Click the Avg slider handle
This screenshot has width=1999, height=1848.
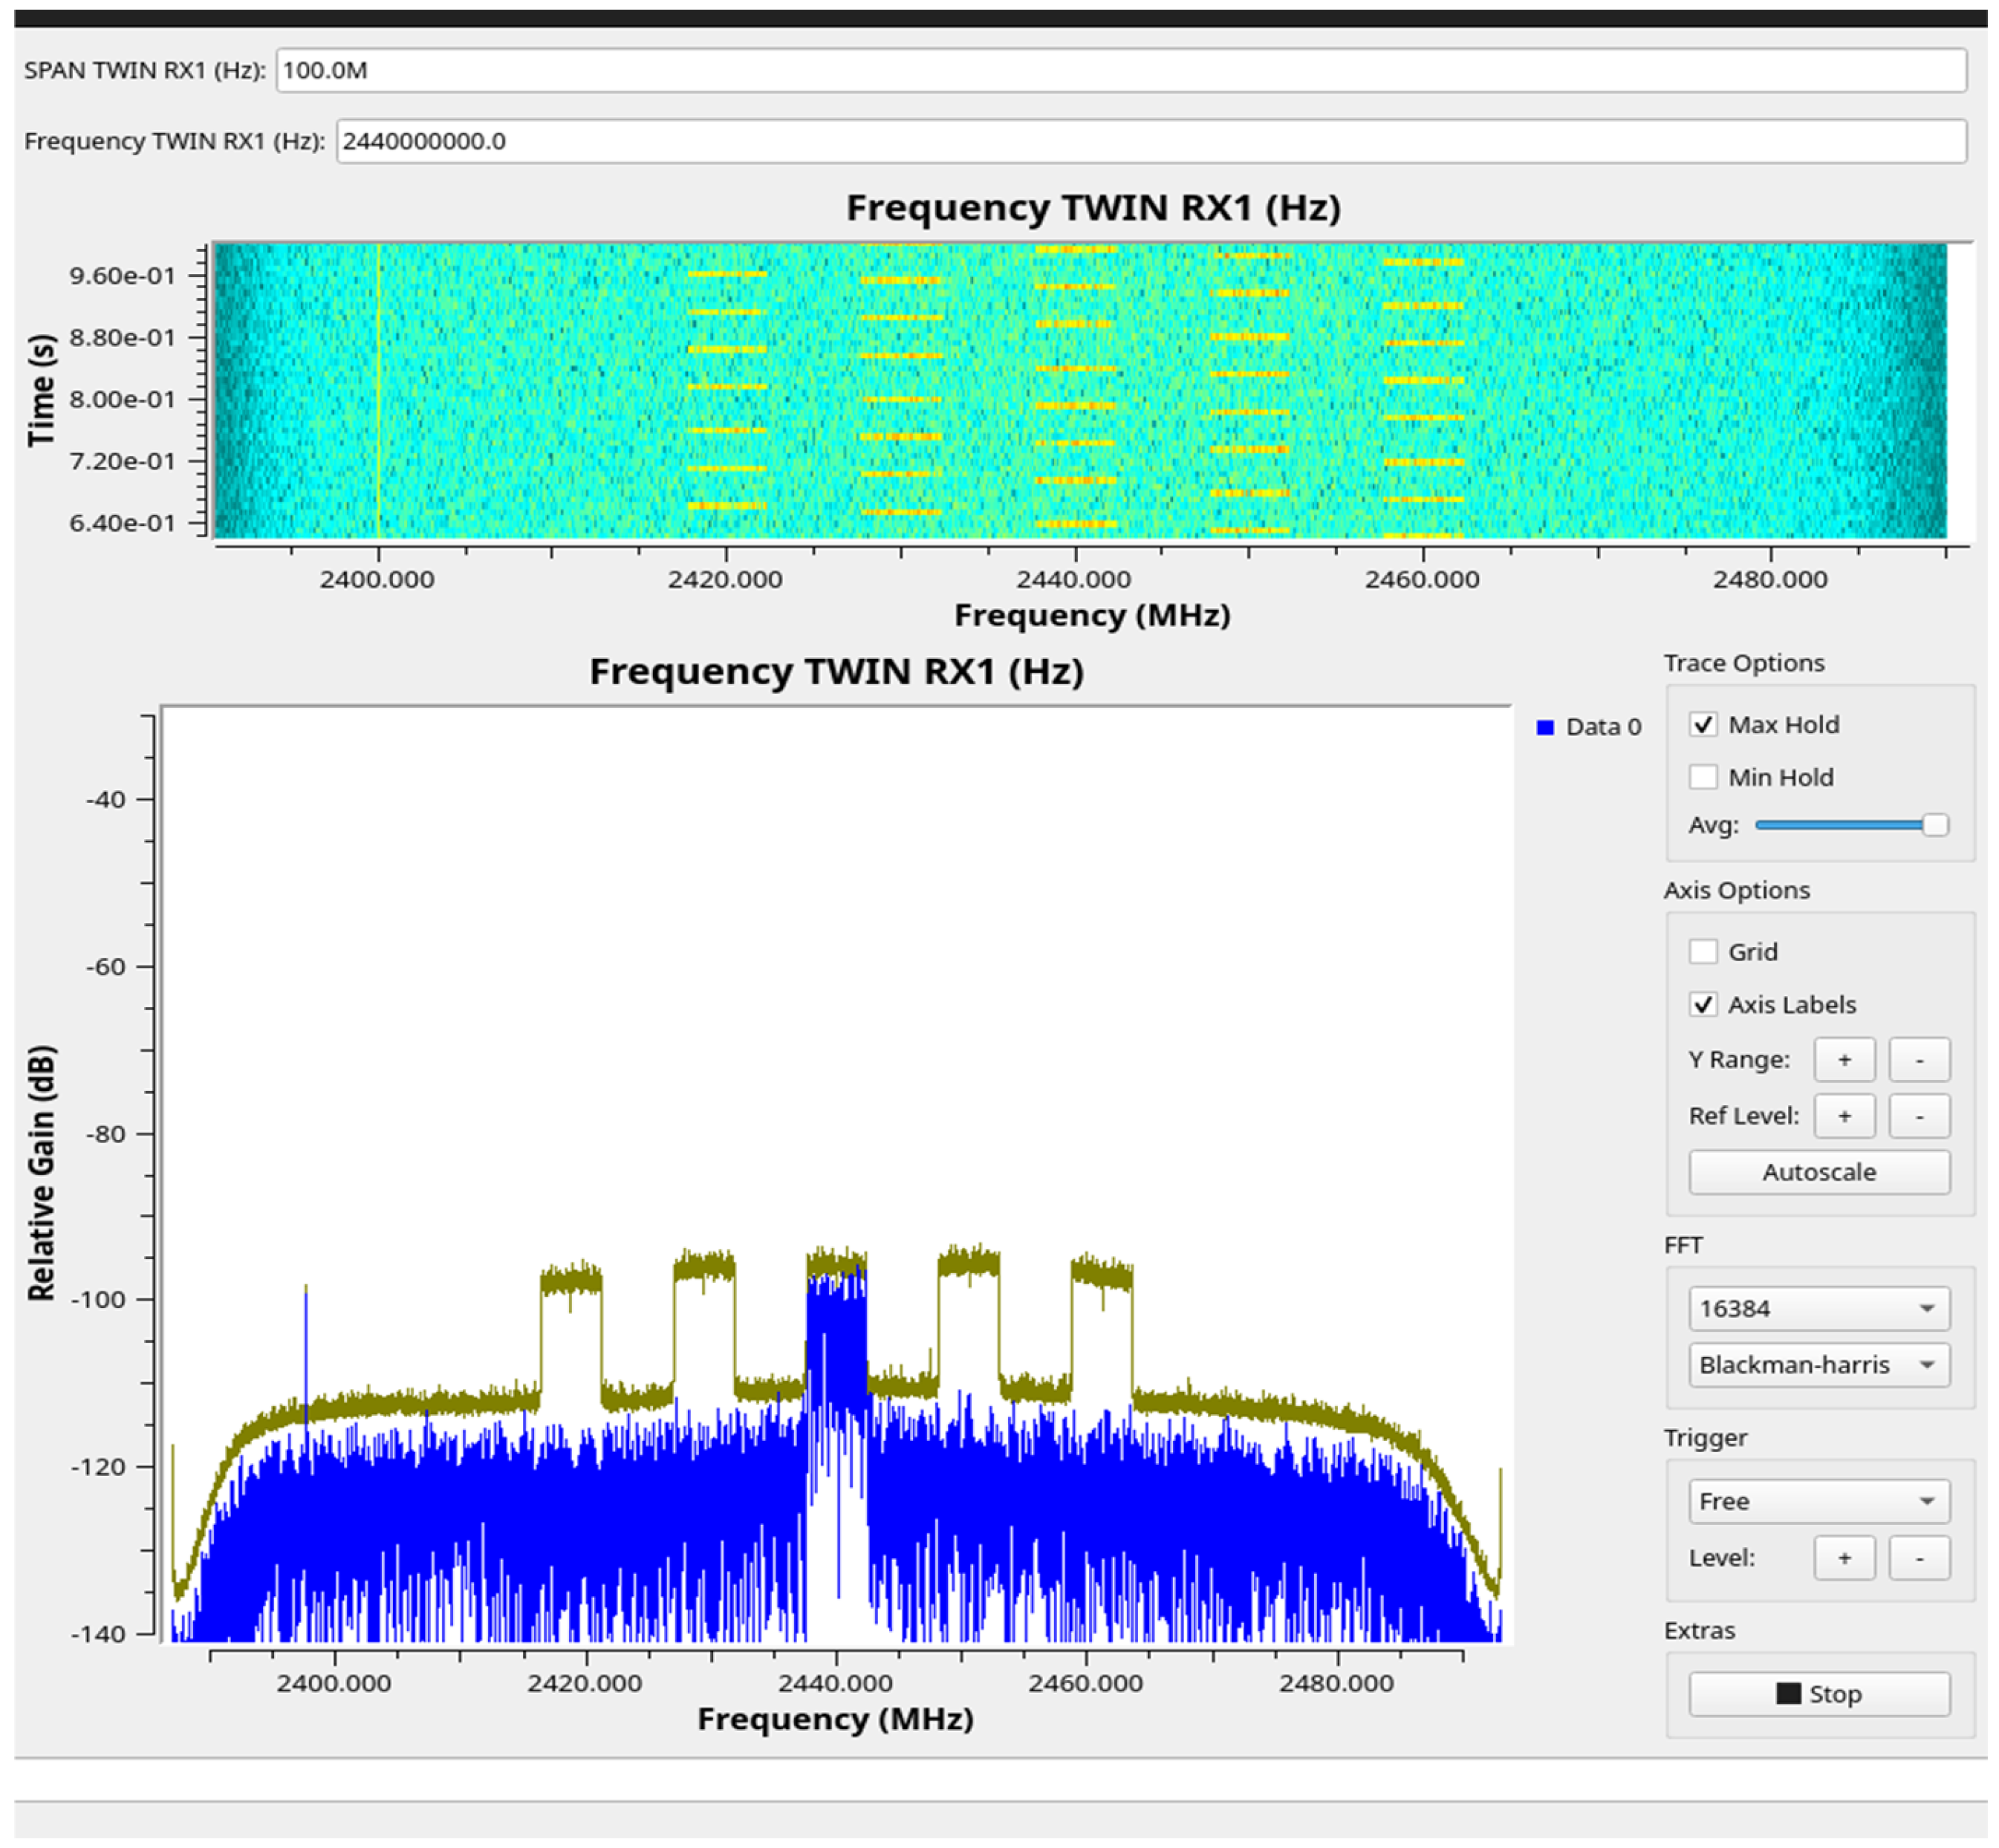1935,825
